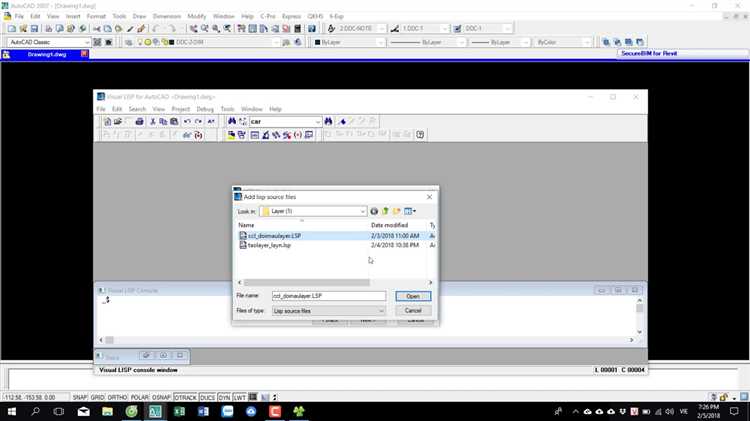The image size is (750, 421).
Task: Open AutoCAD's Layer Properties Manager icon
Action: coord(128,43)
